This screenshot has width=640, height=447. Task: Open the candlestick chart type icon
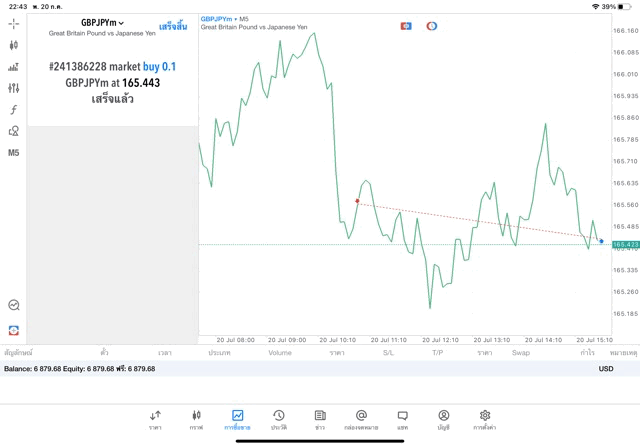[x=13, y=45]
